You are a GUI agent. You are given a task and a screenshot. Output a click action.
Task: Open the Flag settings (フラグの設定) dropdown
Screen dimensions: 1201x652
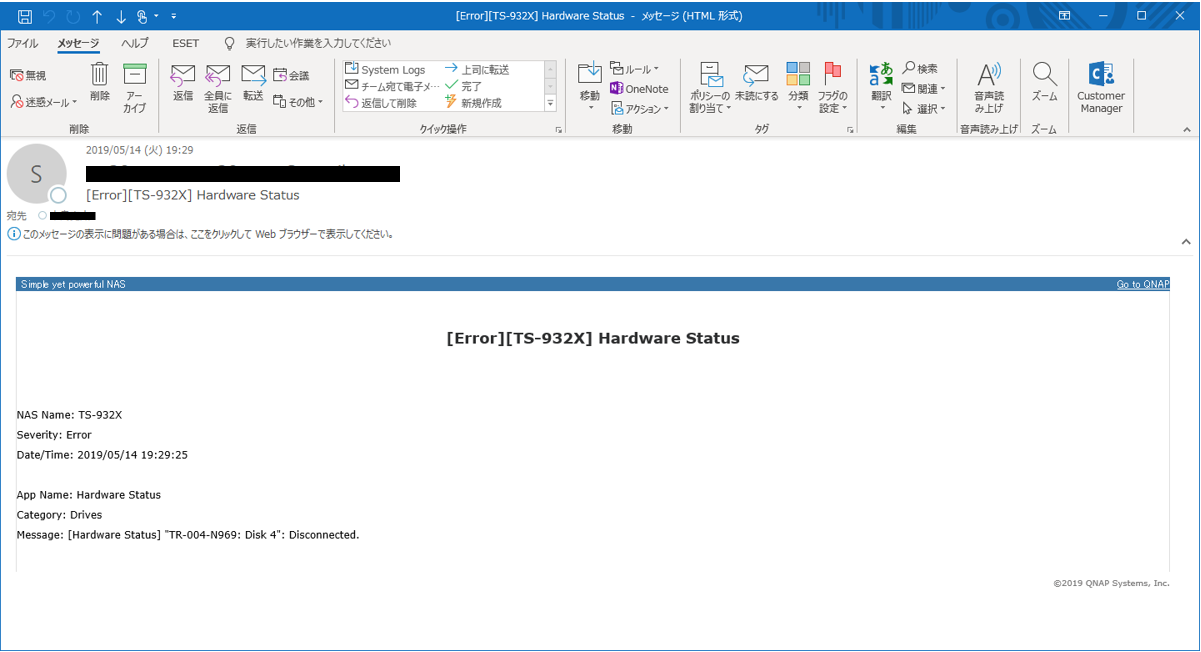[x=833, y=88]
